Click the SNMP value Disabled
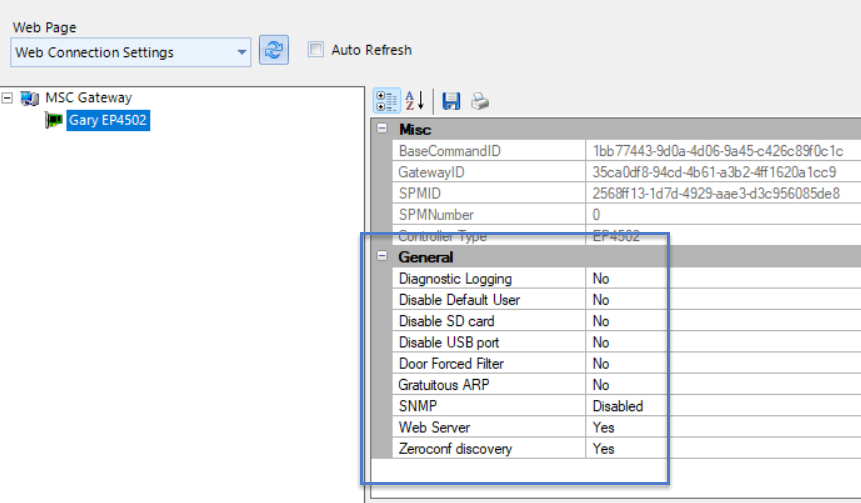 click(x=618, y=406)
